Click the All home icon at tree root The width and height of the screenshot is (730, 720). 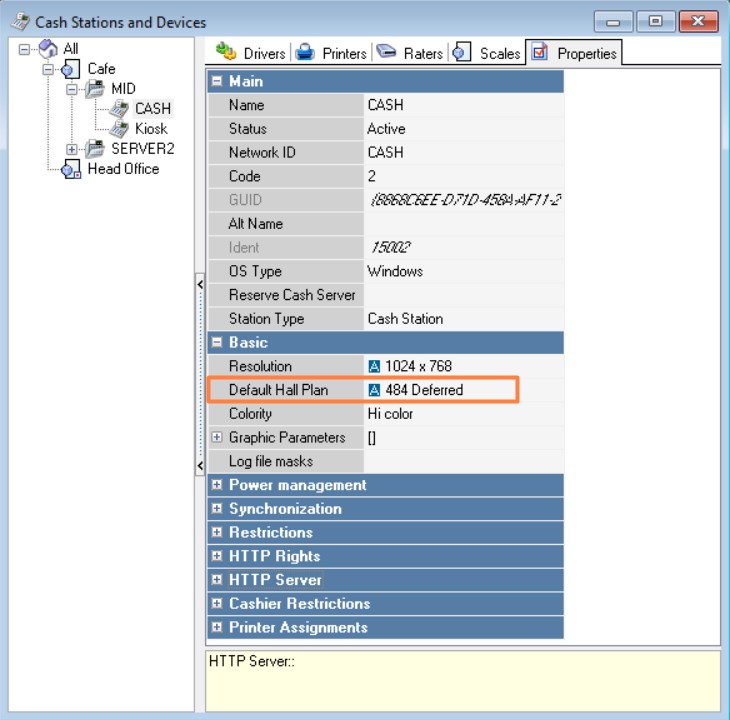48,48
